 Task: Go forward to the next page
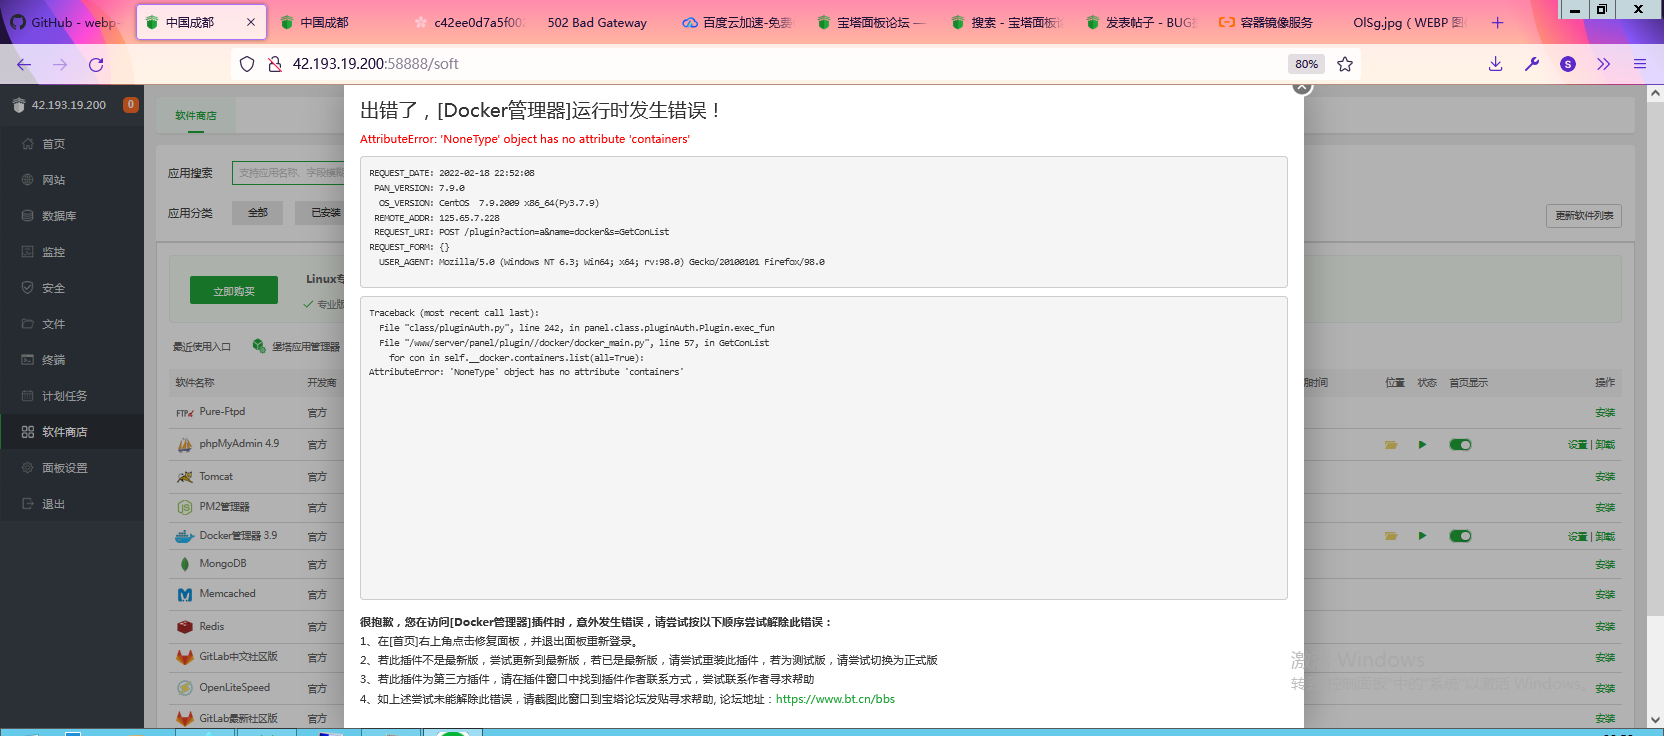tap(60, 64)
